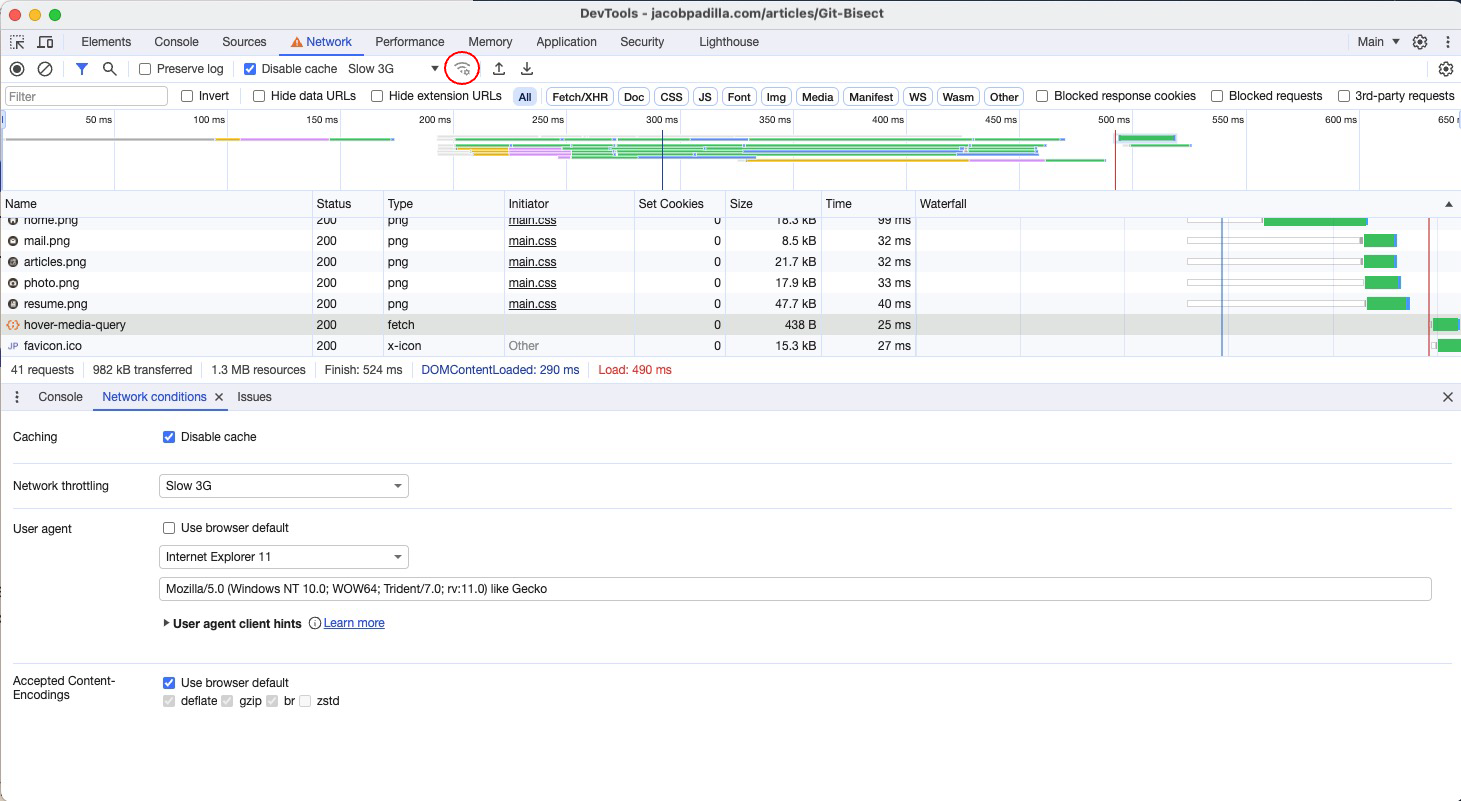Switch to the Application tab
Viewport: 1461px width, 801px height.
coord(566,42)
